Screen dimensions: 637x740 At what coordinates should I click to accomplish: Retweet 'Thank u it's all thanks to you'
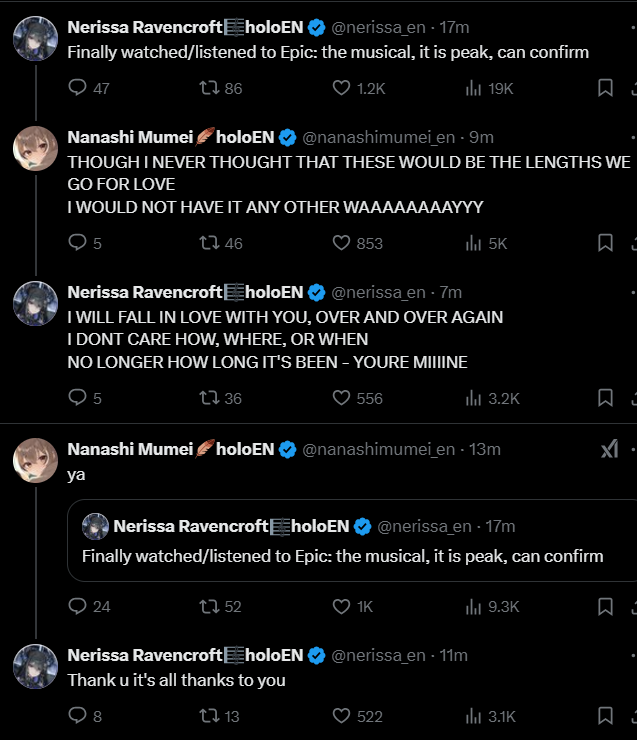[210, 716]
